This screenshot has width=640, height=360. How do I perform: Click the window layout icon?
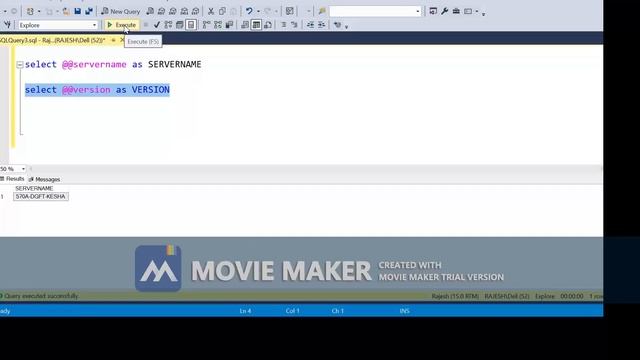point(468,11)
